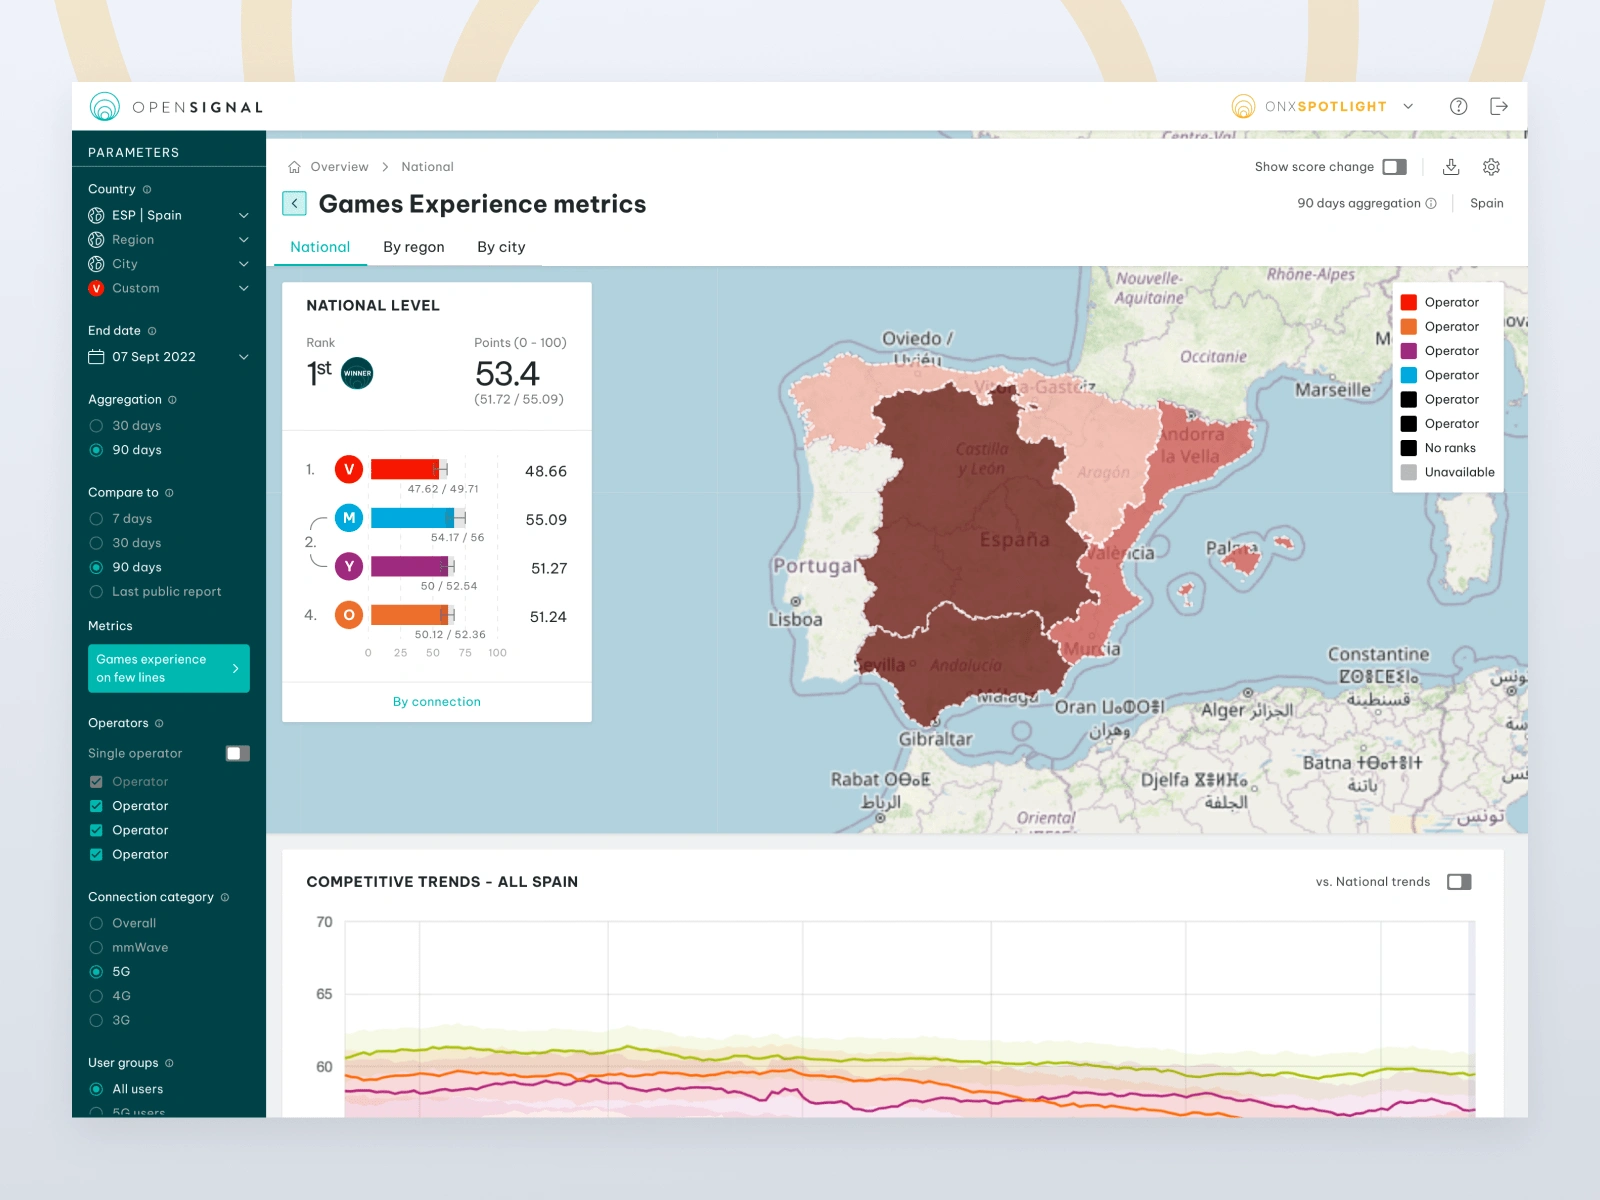This screenshot has height=1200, width=1600.
Task: Toggle the Show score change switch
Action: click(x=1394, y=167)
